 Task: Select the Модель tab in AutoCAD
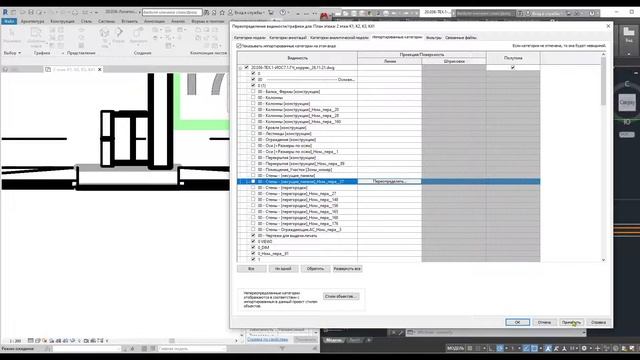pos(334,340)
